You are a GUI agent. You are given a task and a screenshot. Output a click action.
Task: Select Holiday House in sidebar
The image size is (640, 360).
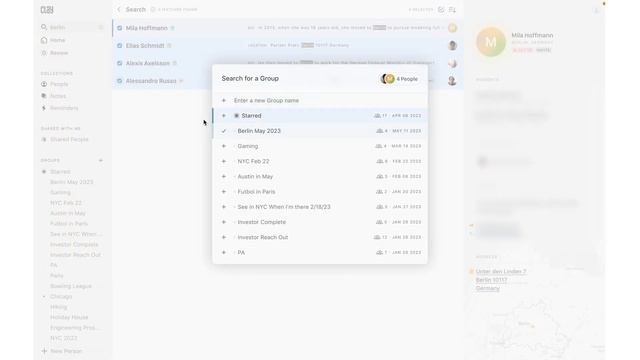pos(69,317)
